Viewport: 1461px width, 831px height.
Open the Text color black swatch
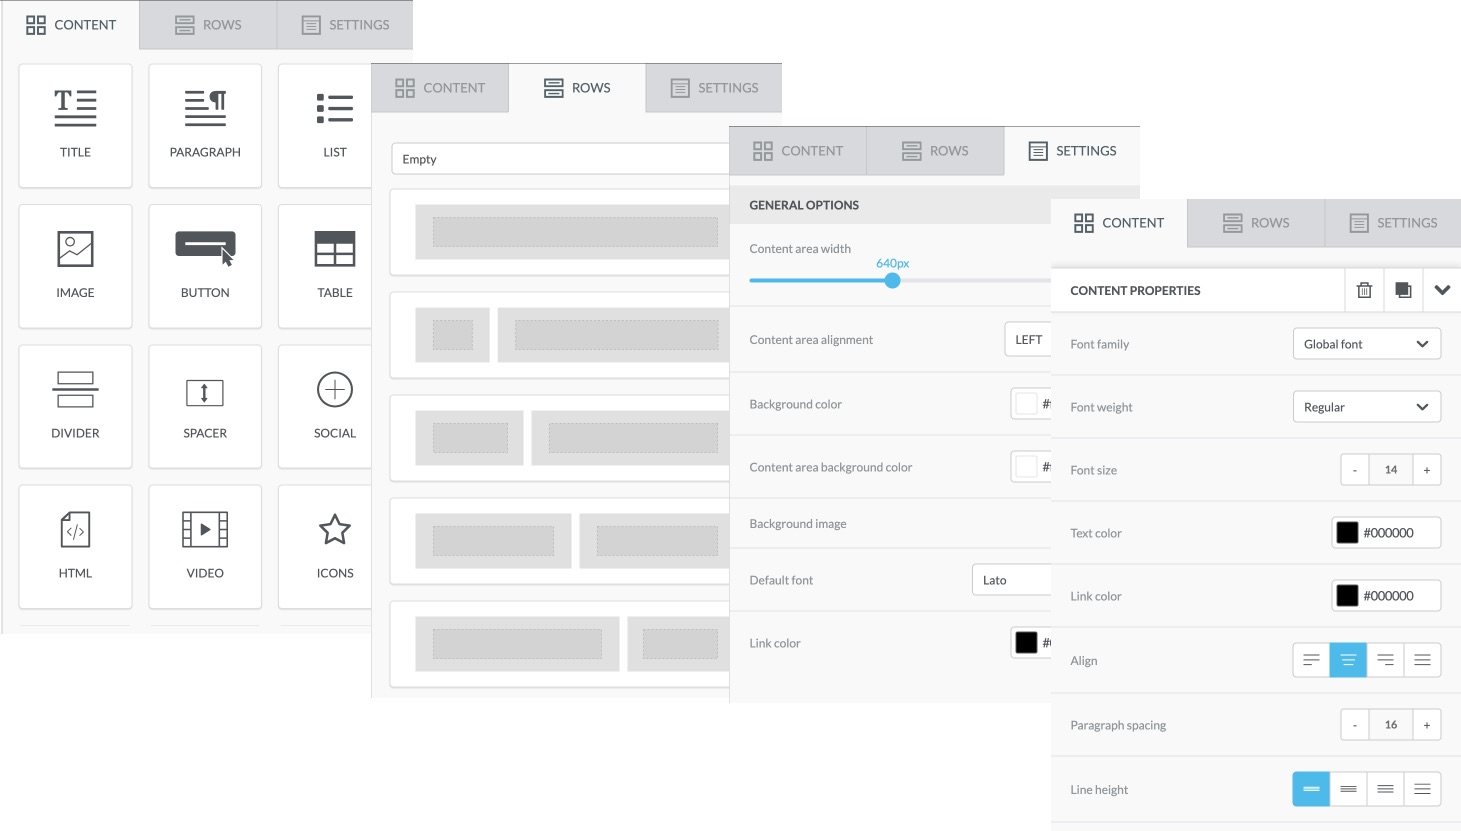[x=1347, y=533]
